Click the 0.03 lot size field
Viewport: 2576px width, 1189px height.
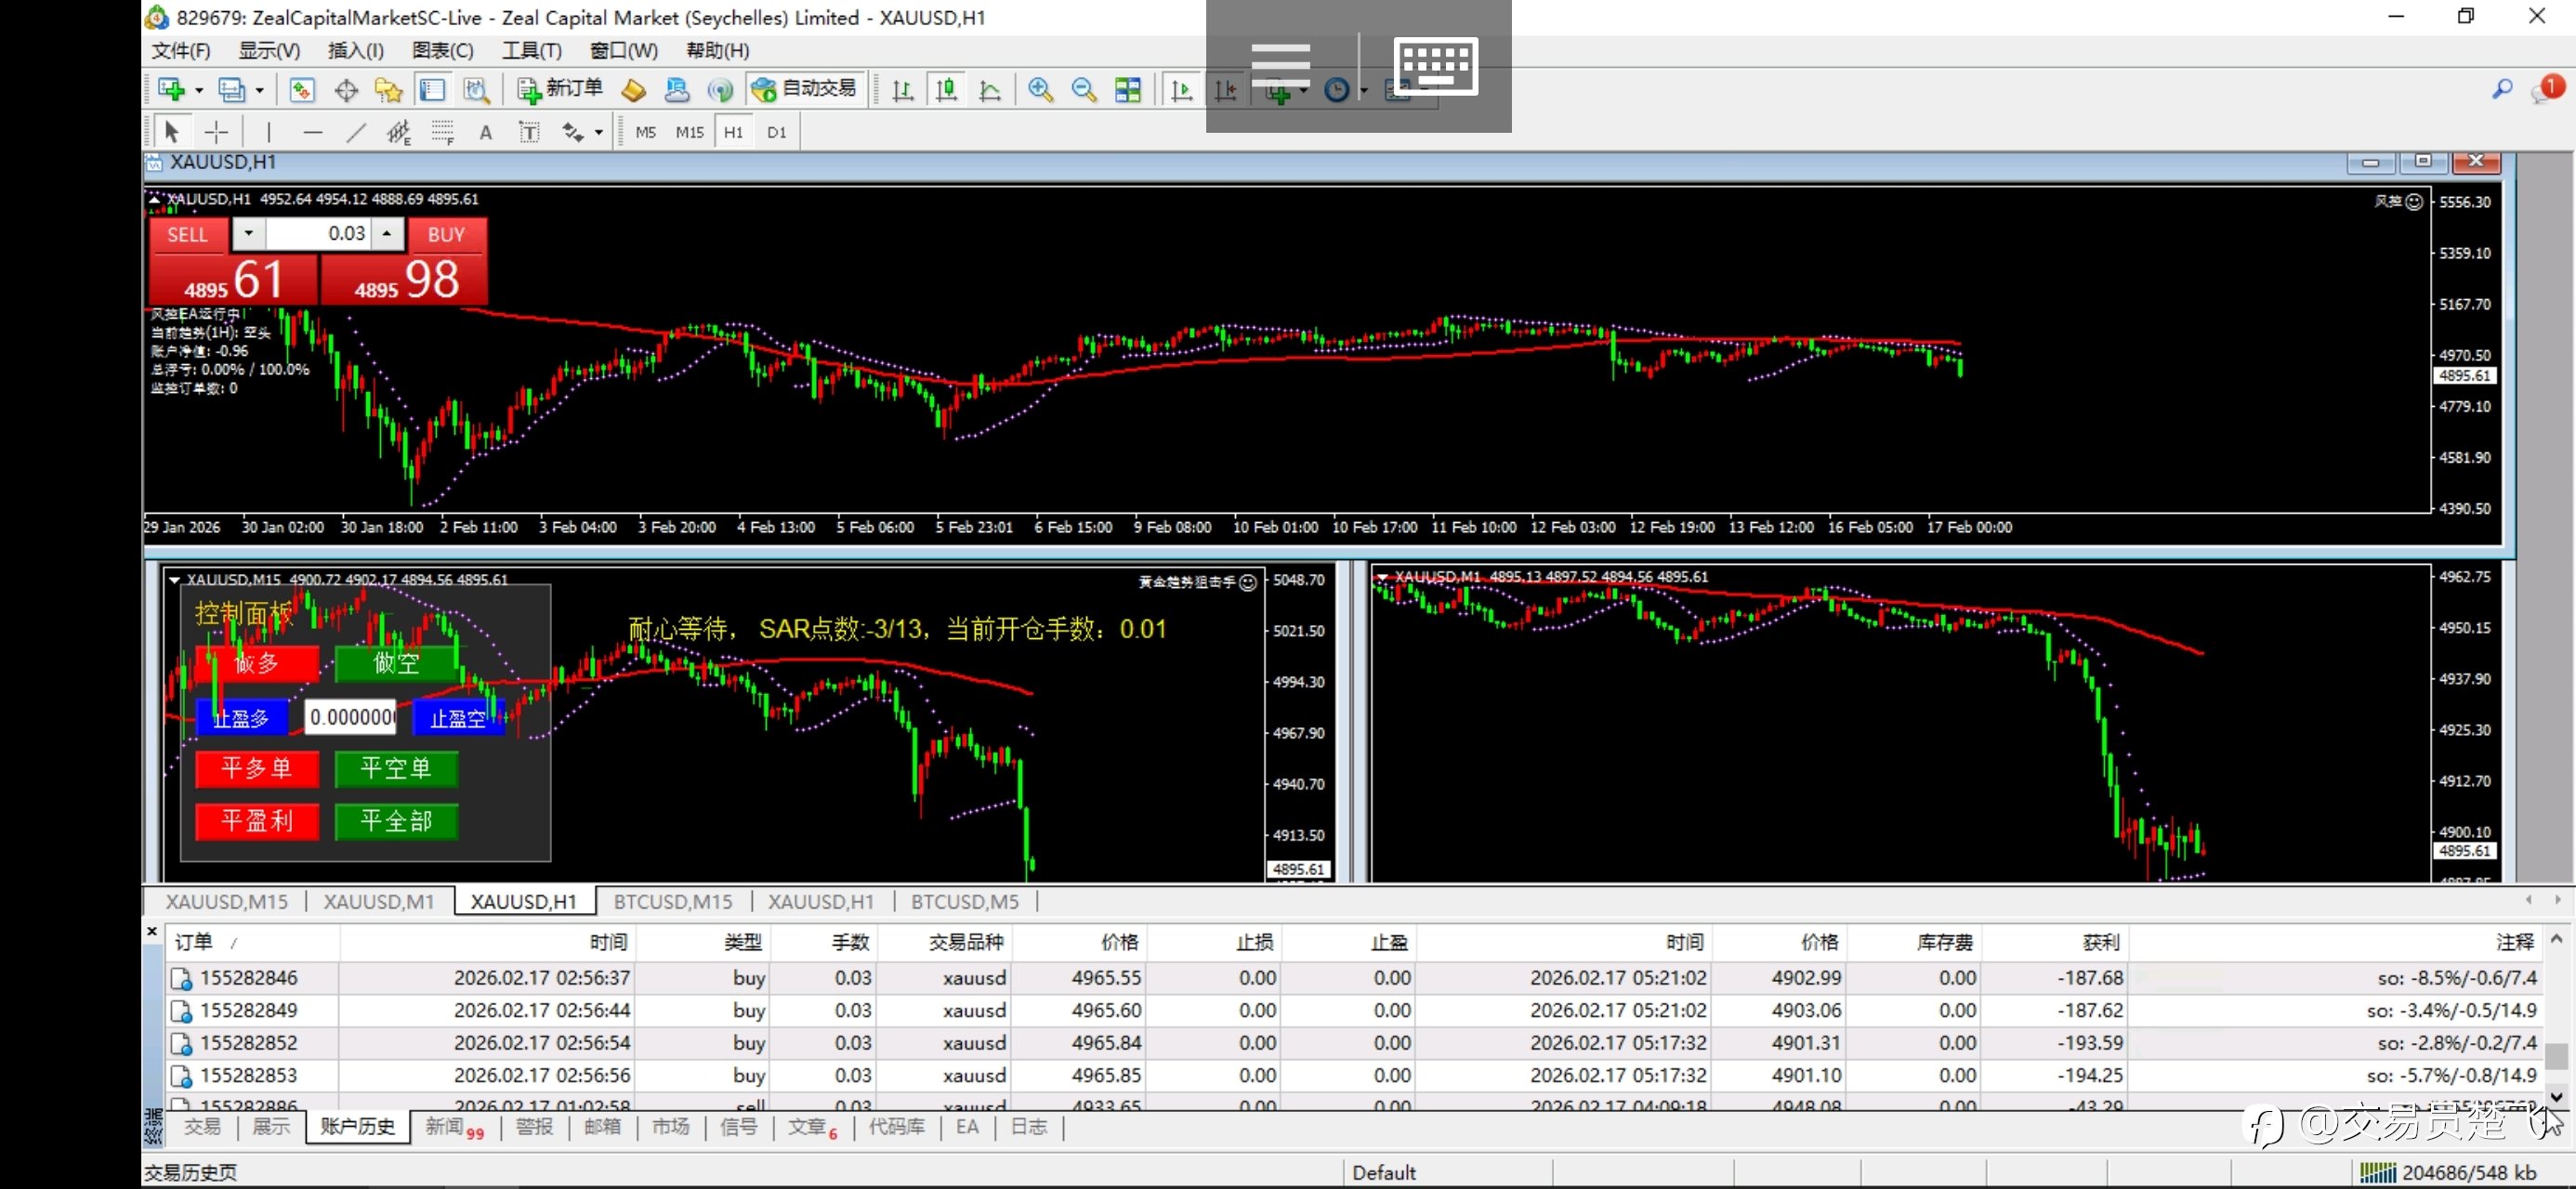318,234
